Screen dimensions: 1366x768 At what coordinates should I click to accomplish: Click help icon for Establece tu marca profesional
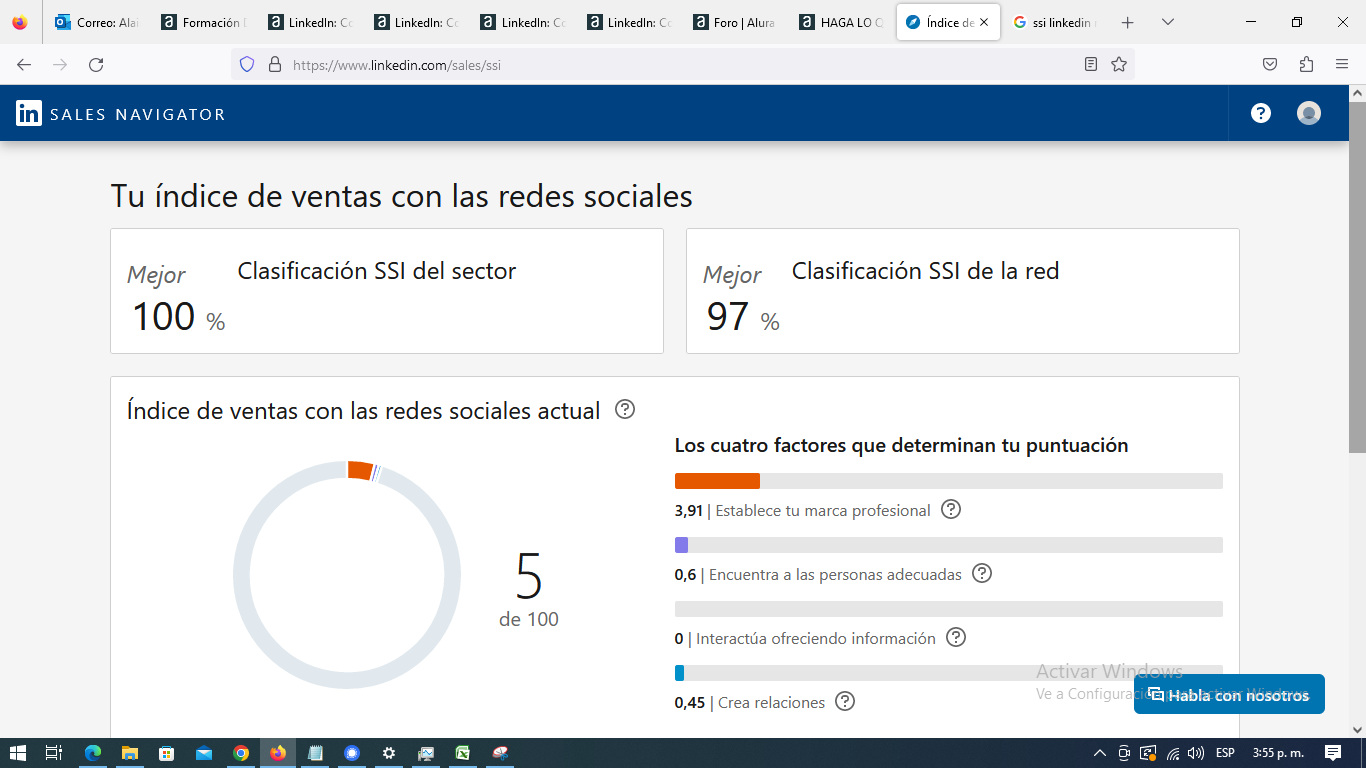[951, 509]
